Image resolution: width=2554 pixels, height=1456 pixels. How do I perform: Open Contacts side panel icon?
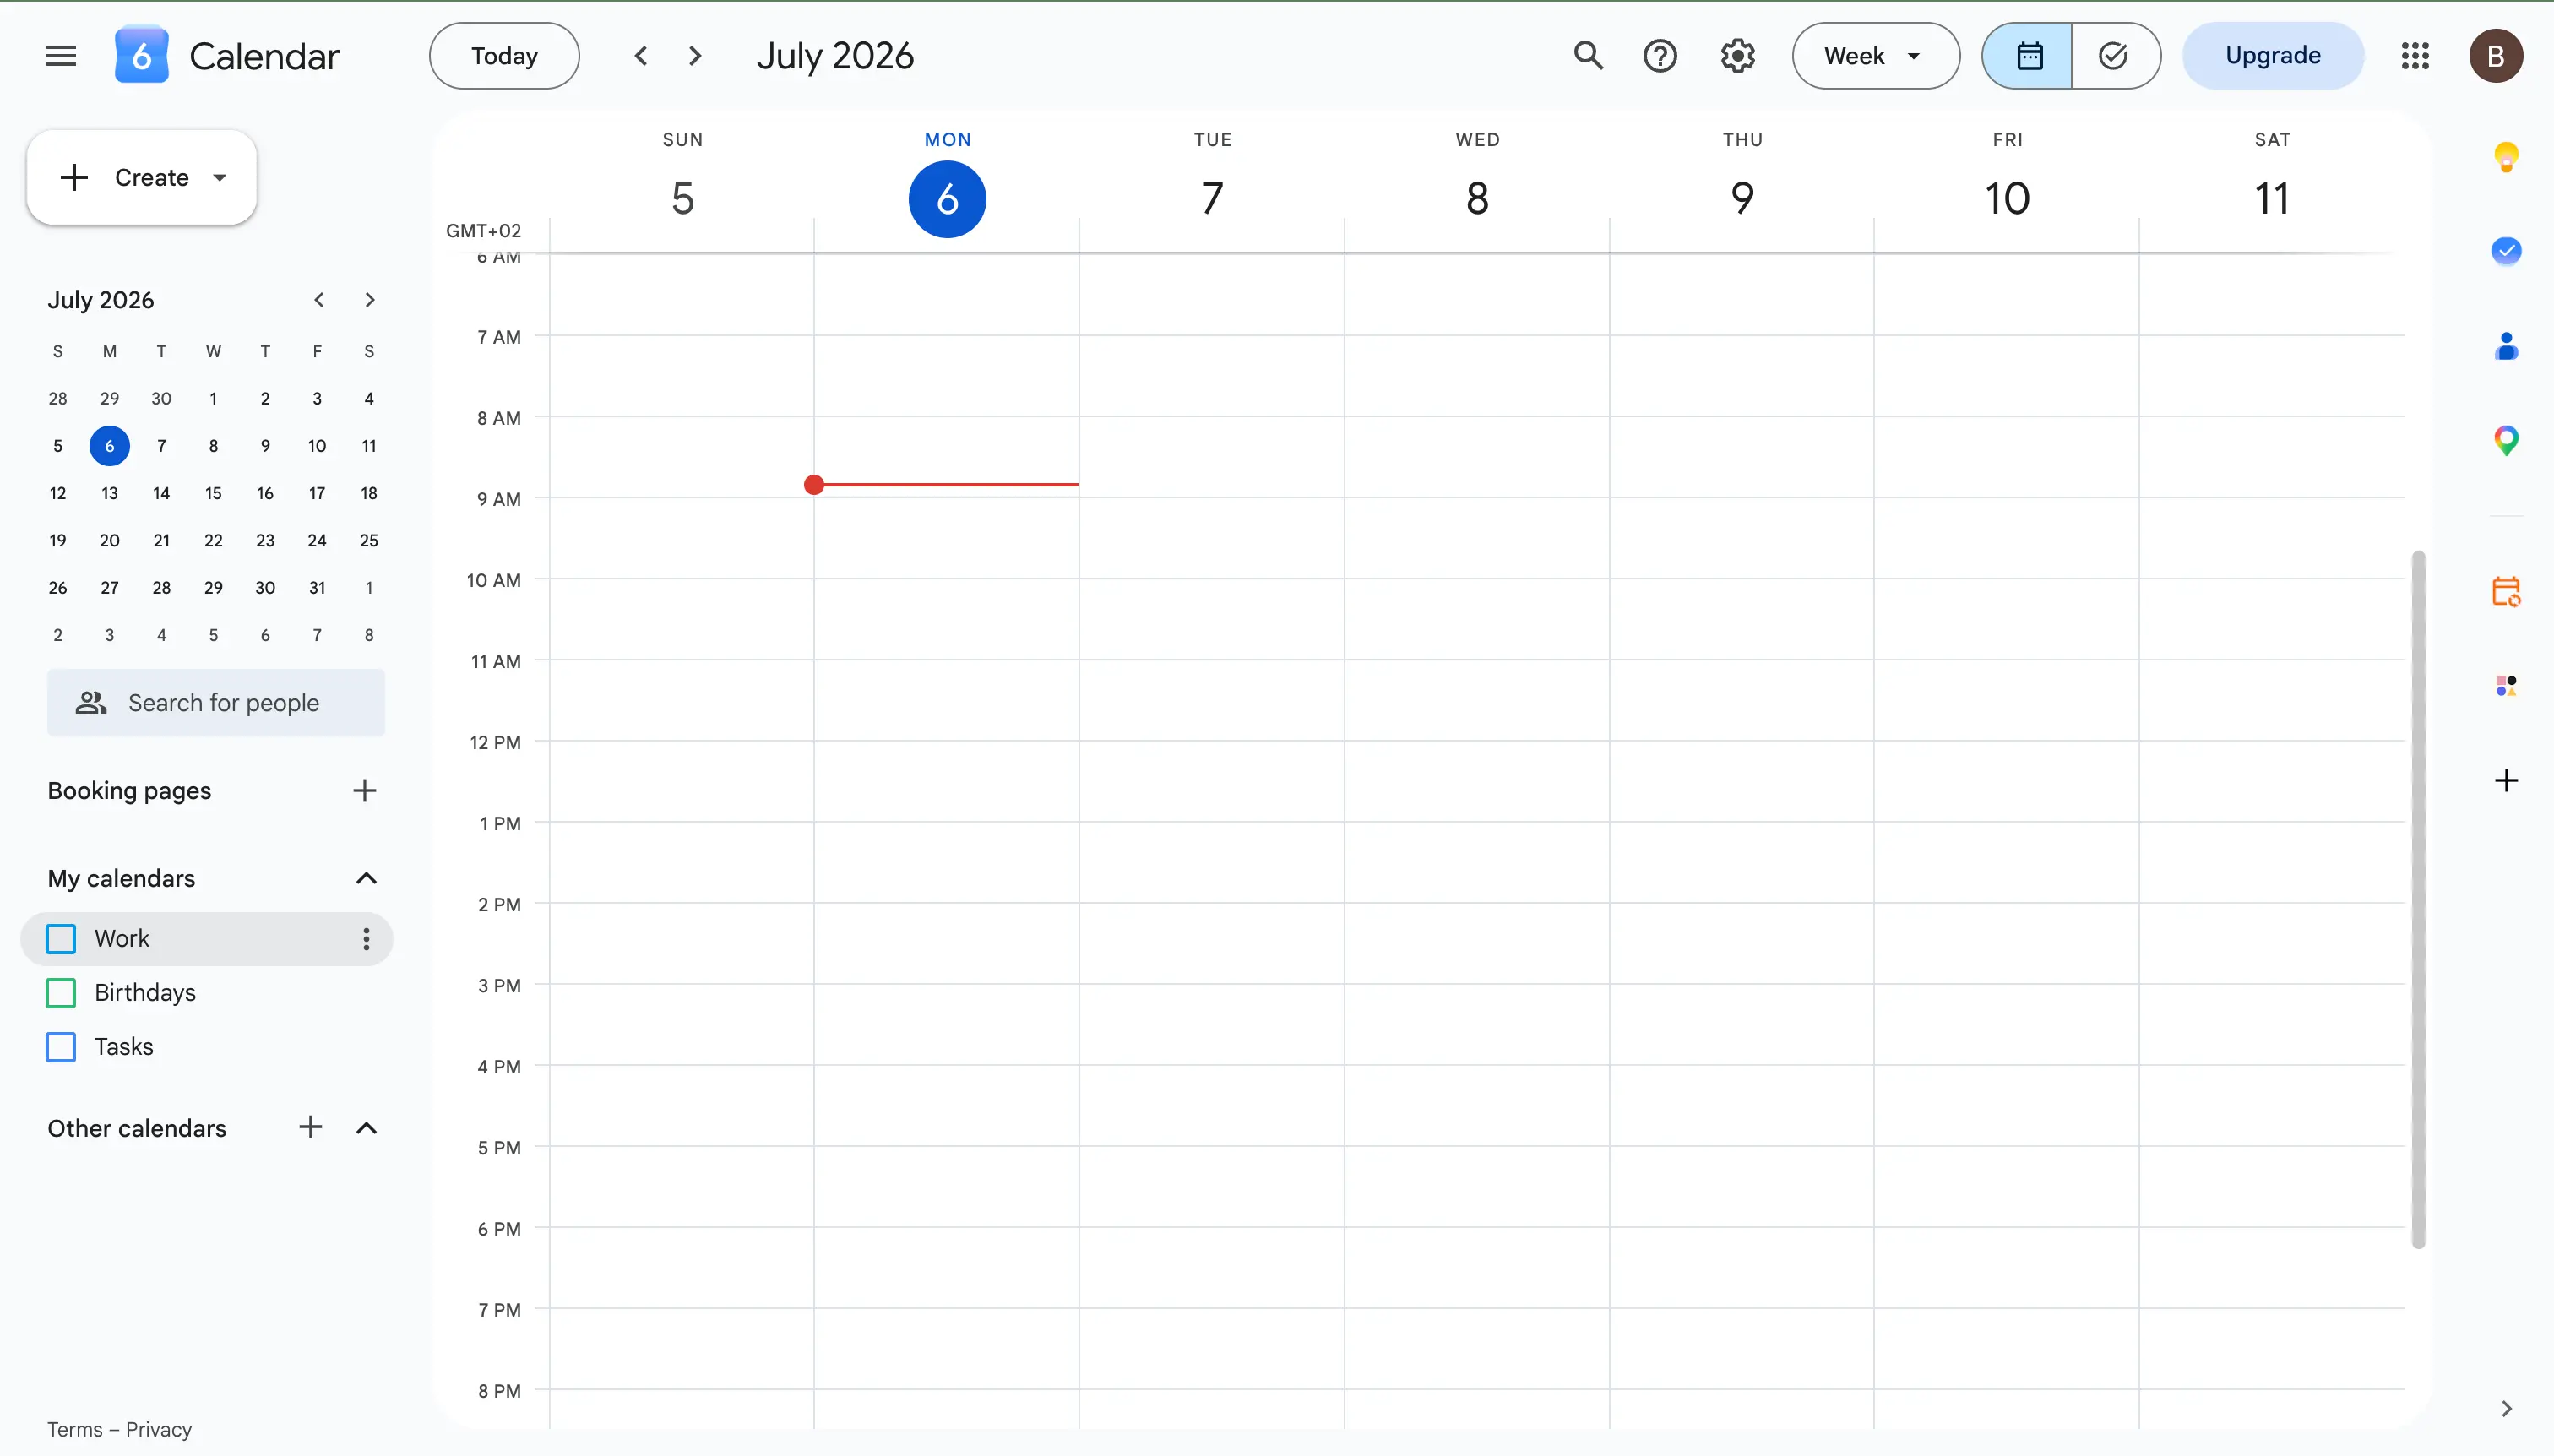(2506, 346)
